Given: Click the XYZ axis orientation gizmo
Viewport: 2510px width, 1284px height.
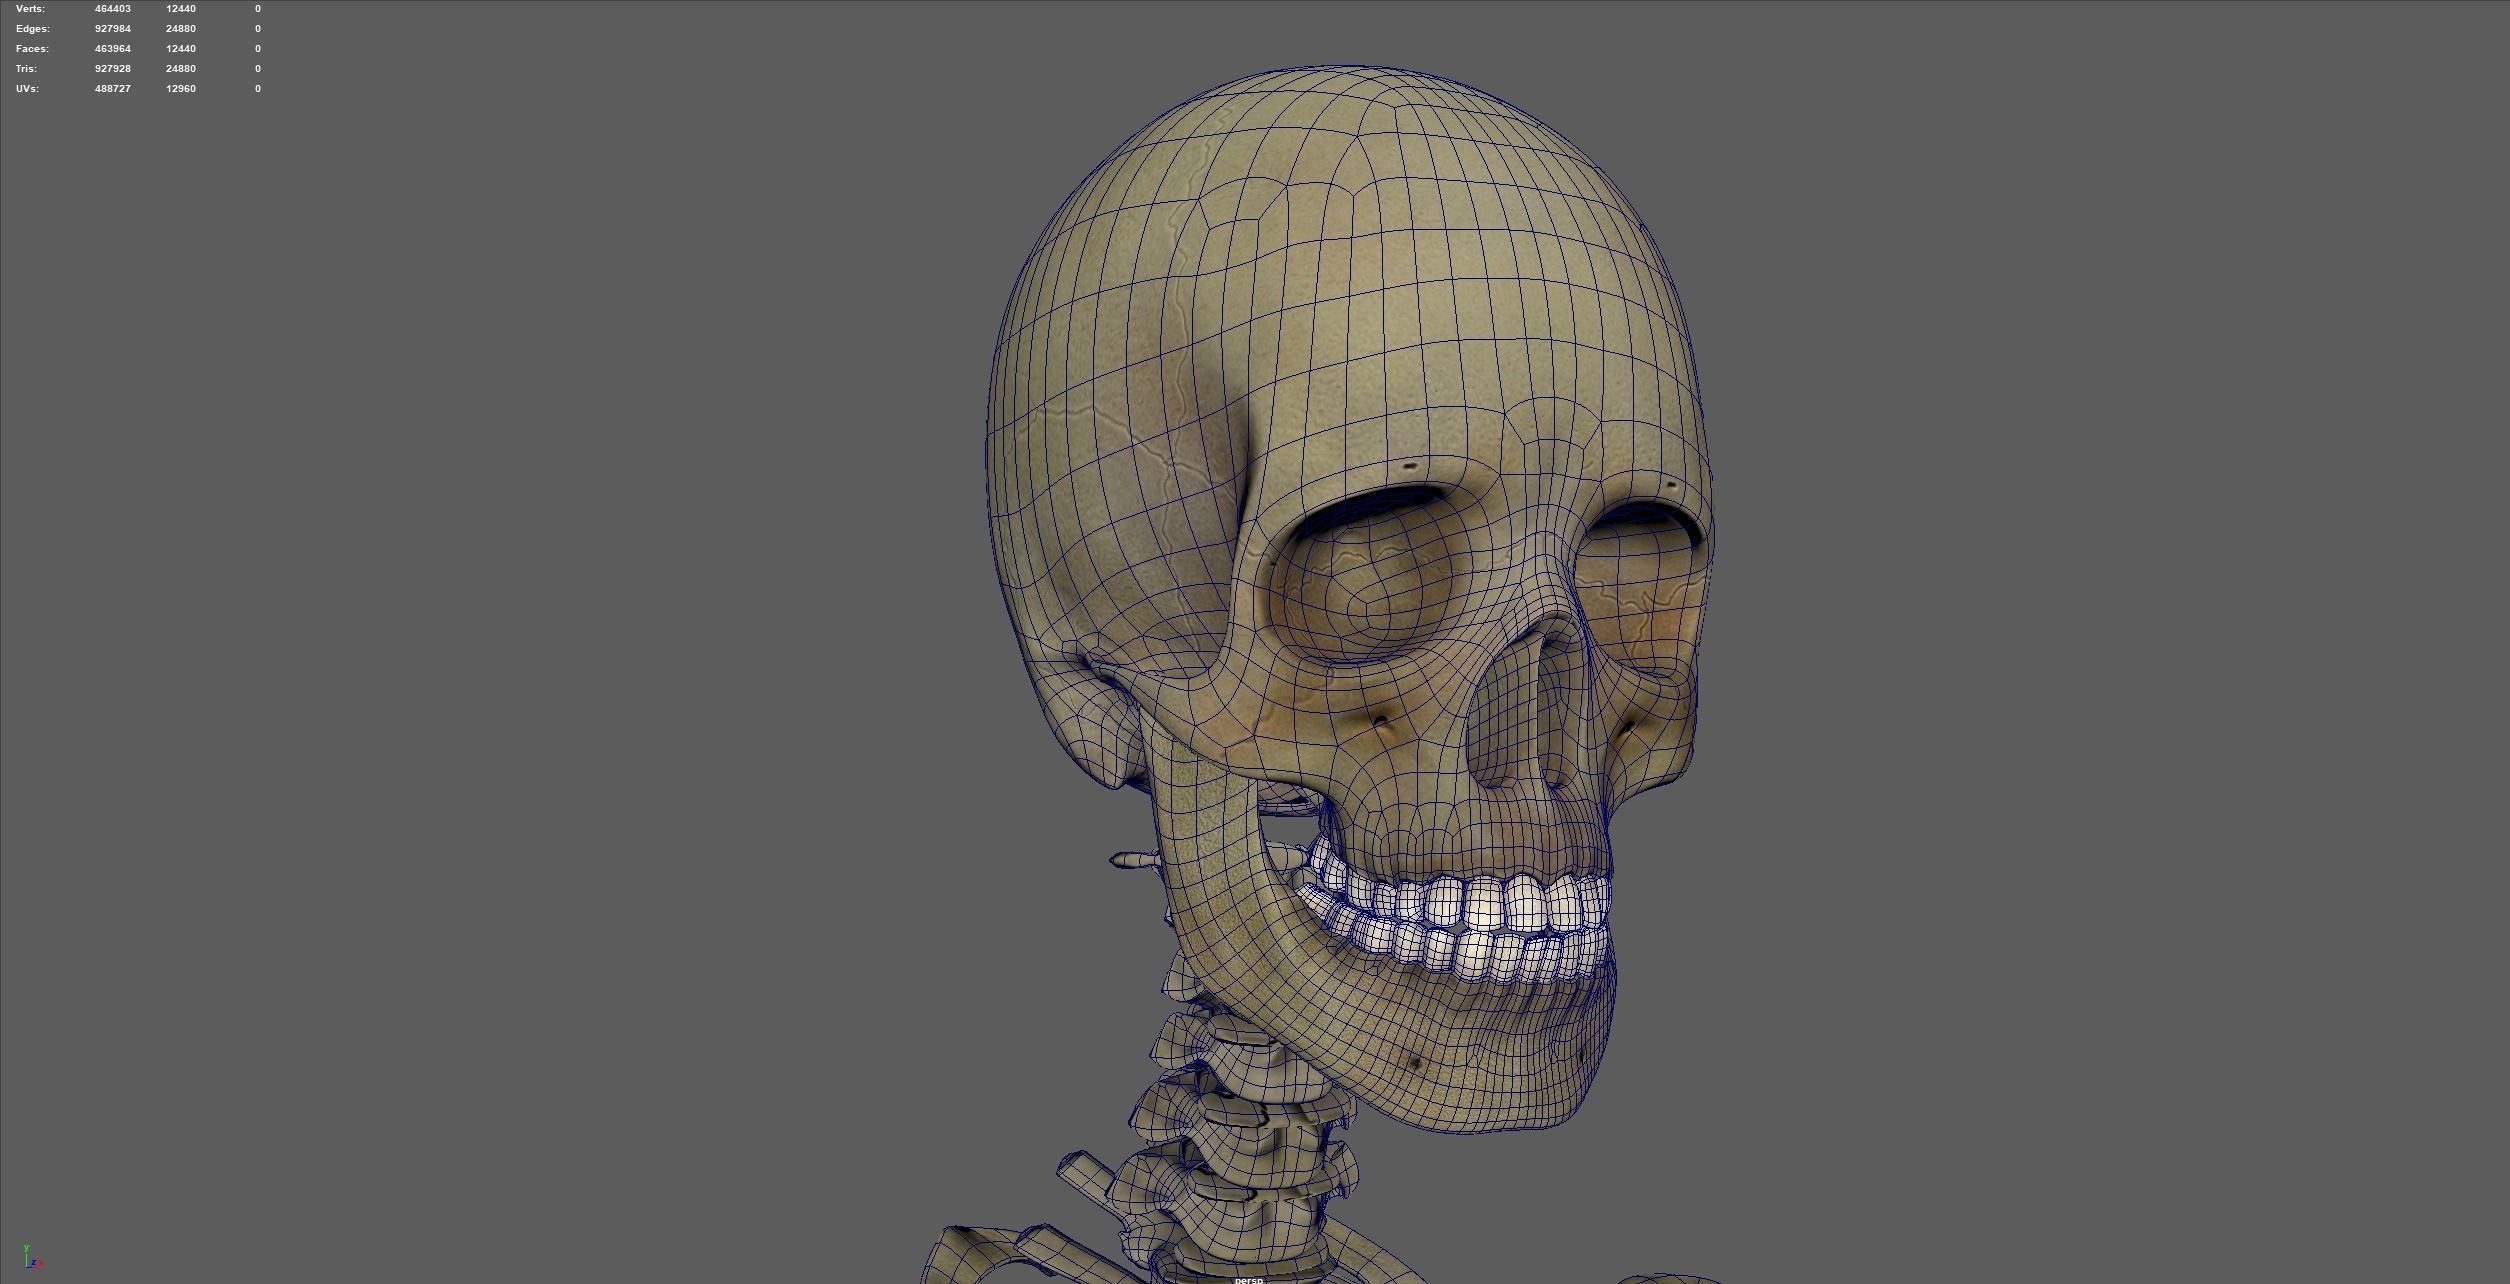Looking at the screenshot, I should coord(31,1257).
